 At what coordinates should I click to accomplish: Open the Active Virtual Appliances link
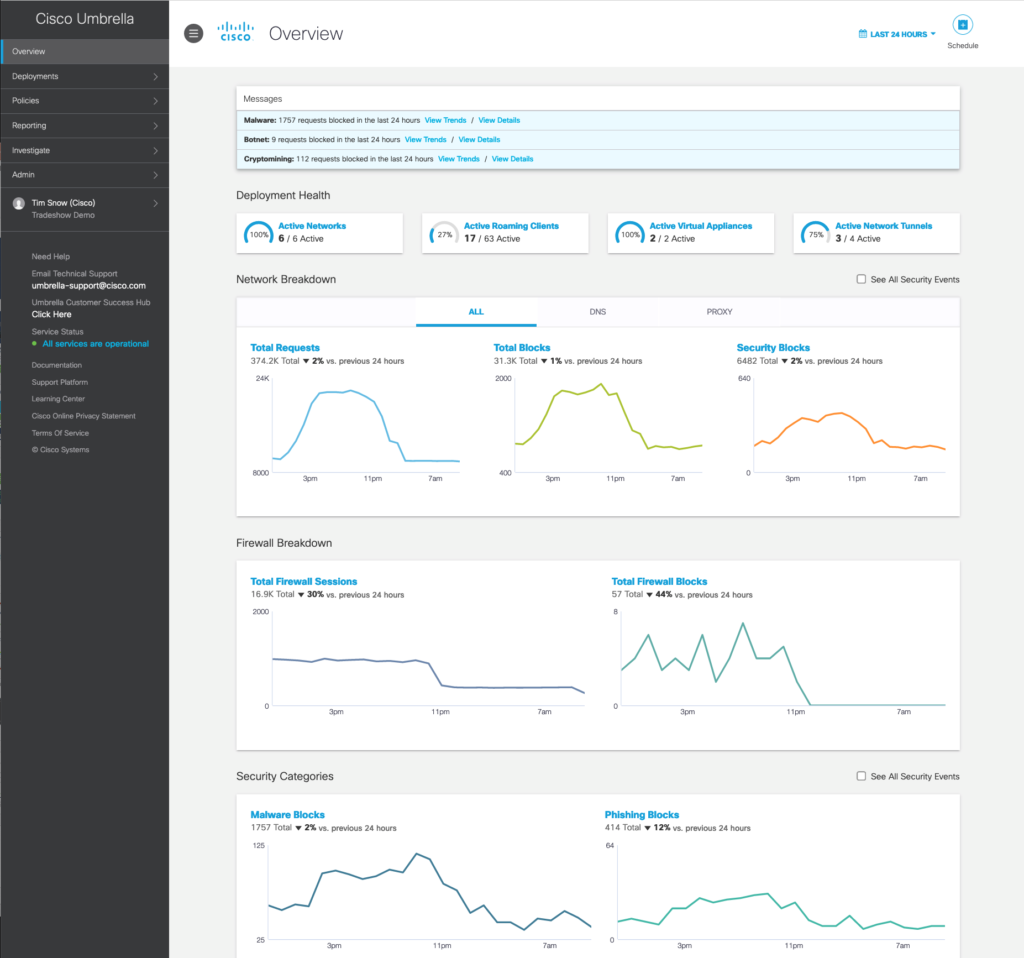click(701, 226)
